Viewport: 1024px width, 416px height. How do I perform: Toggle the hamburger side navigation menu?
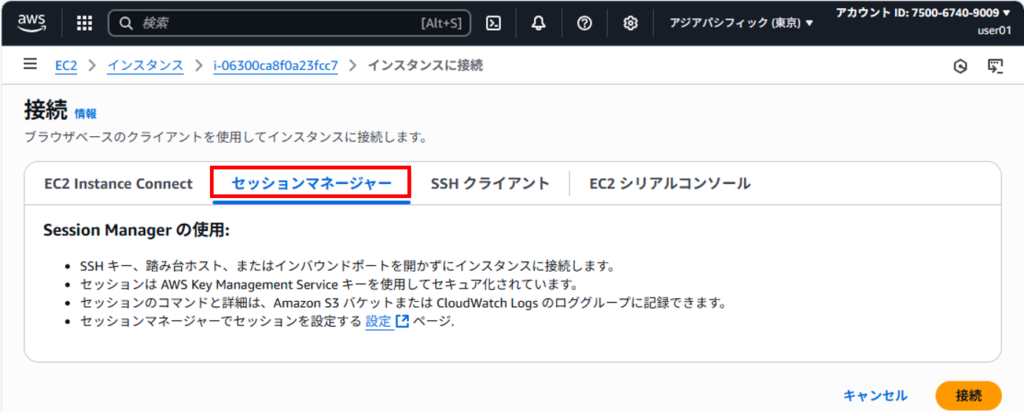click(x=30, y=64)
